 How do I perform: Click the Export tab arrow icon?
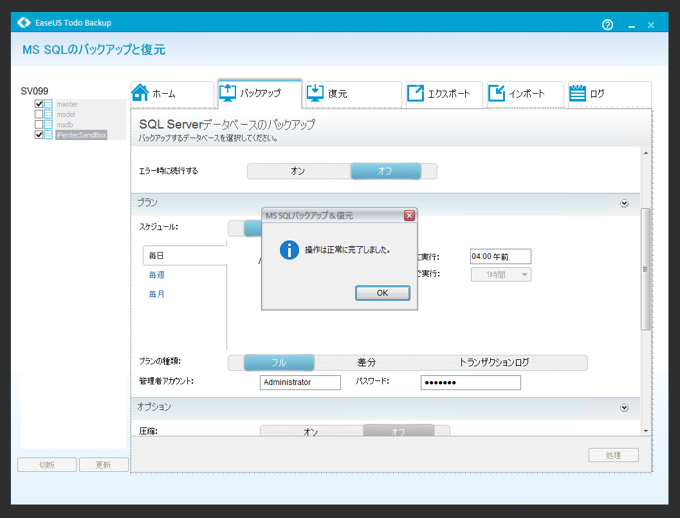(x=415, y=93)
